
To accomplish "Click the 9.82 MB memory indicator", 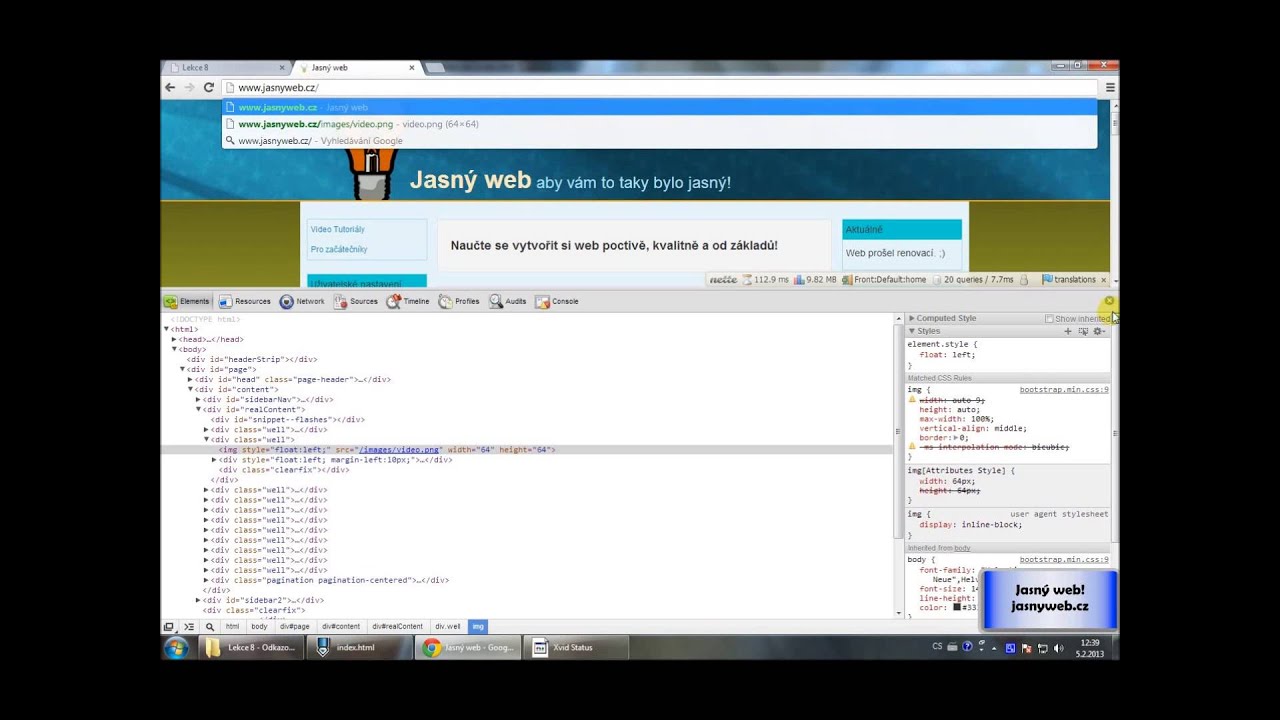I will click(815, 280).
